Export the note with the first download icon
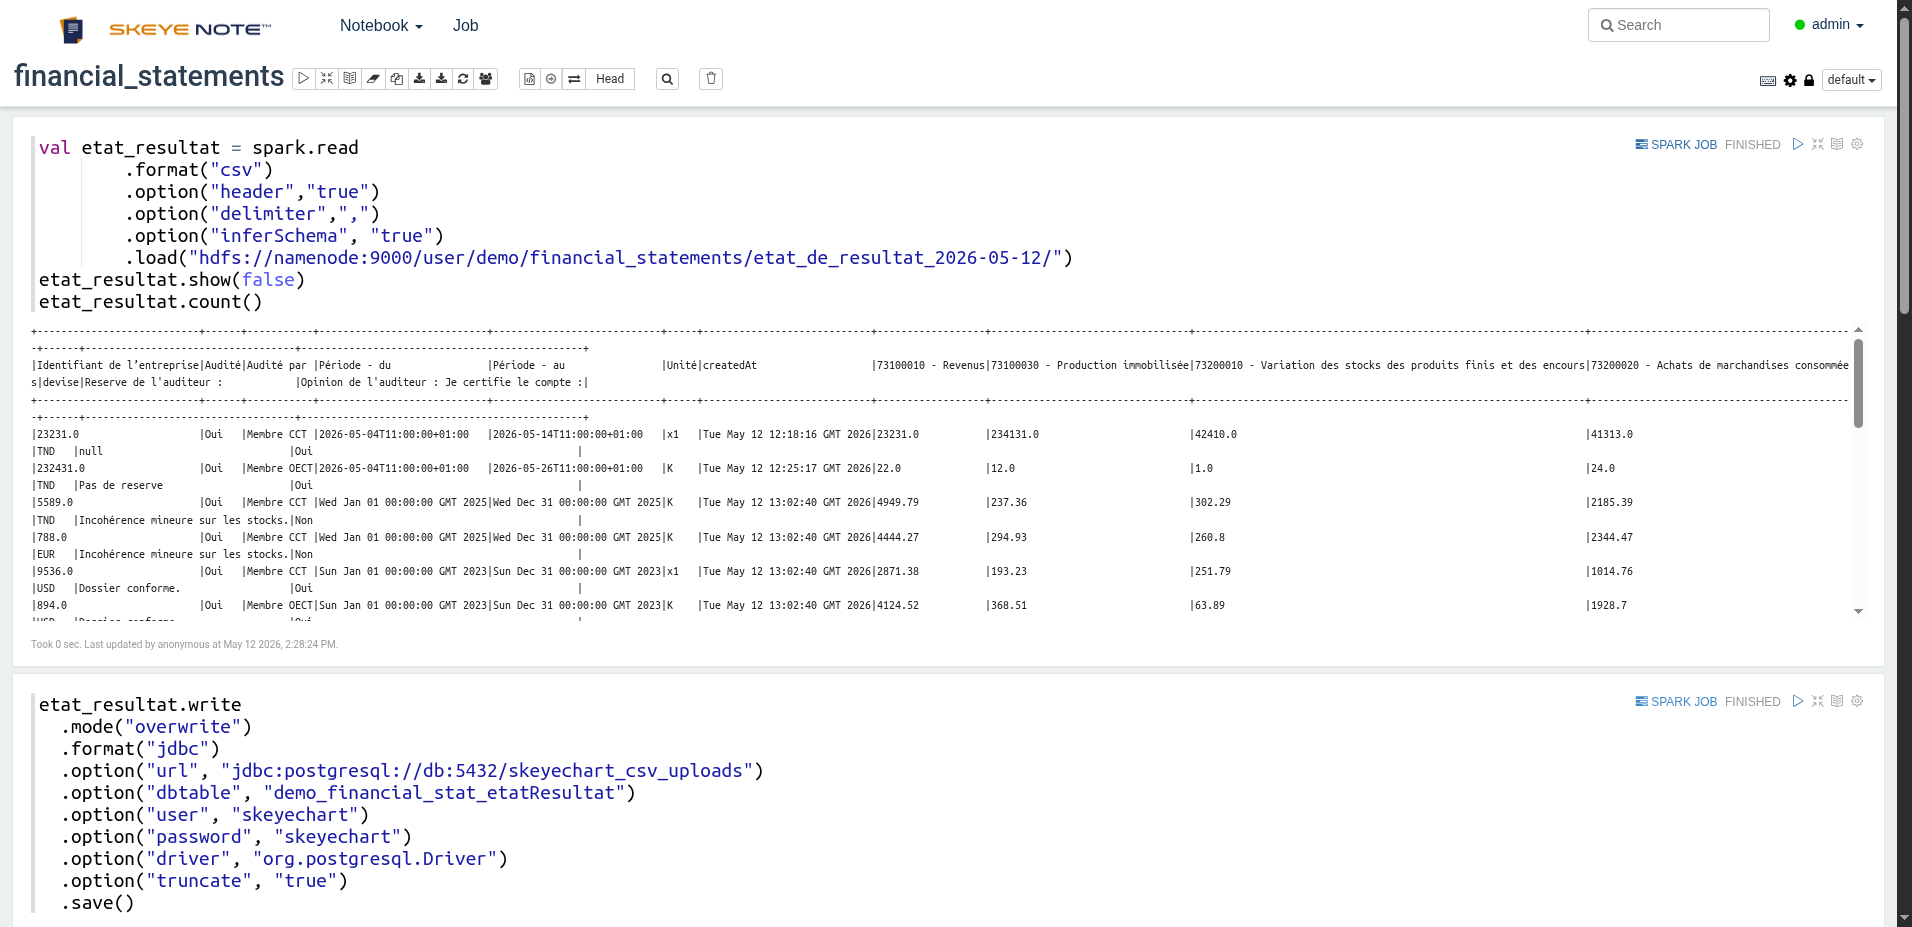This screenshot has height=927, width=1912. pyautogui.click(x=419, y=79)
